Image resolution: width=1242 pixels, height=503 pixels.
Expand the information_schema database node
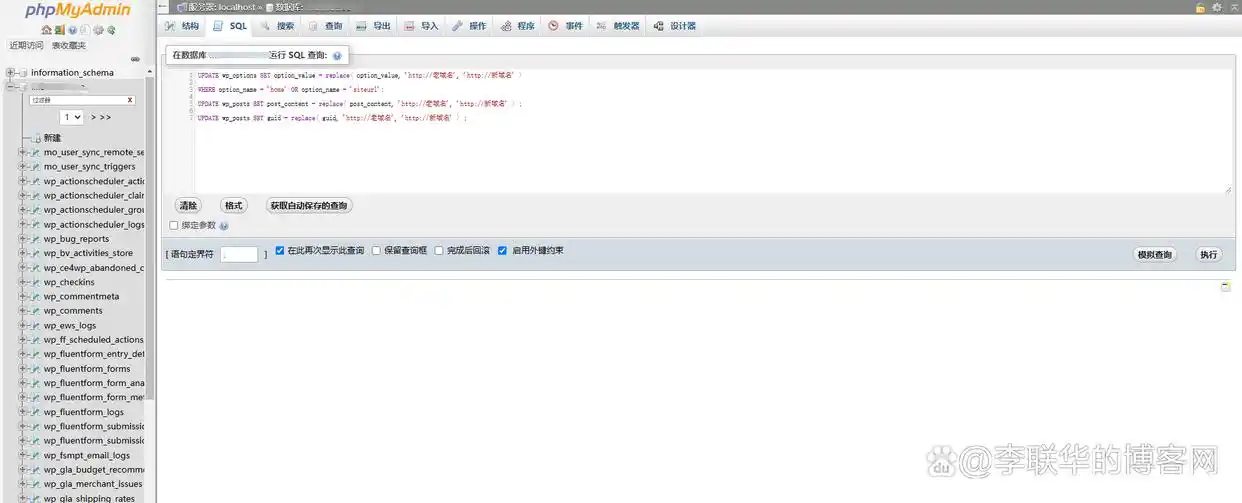click(x=10, y=73)
